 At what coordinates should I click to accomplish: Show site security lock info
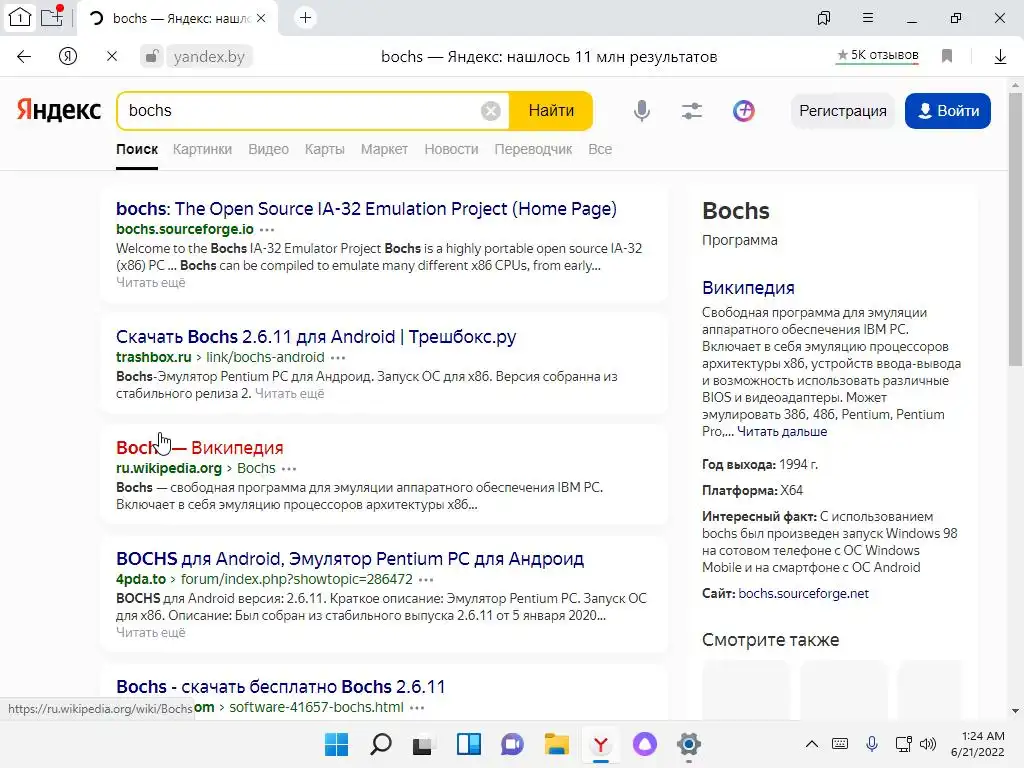tap(152, 57)
